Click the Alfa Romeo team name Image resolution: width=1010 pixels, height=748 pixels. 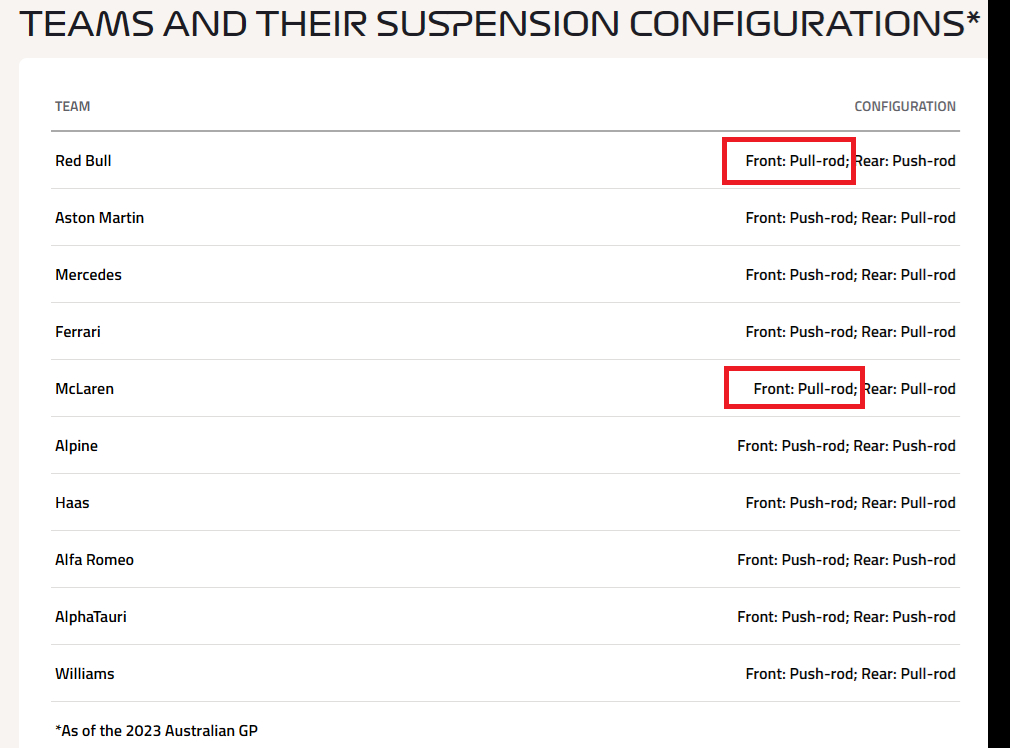(94, 559)
